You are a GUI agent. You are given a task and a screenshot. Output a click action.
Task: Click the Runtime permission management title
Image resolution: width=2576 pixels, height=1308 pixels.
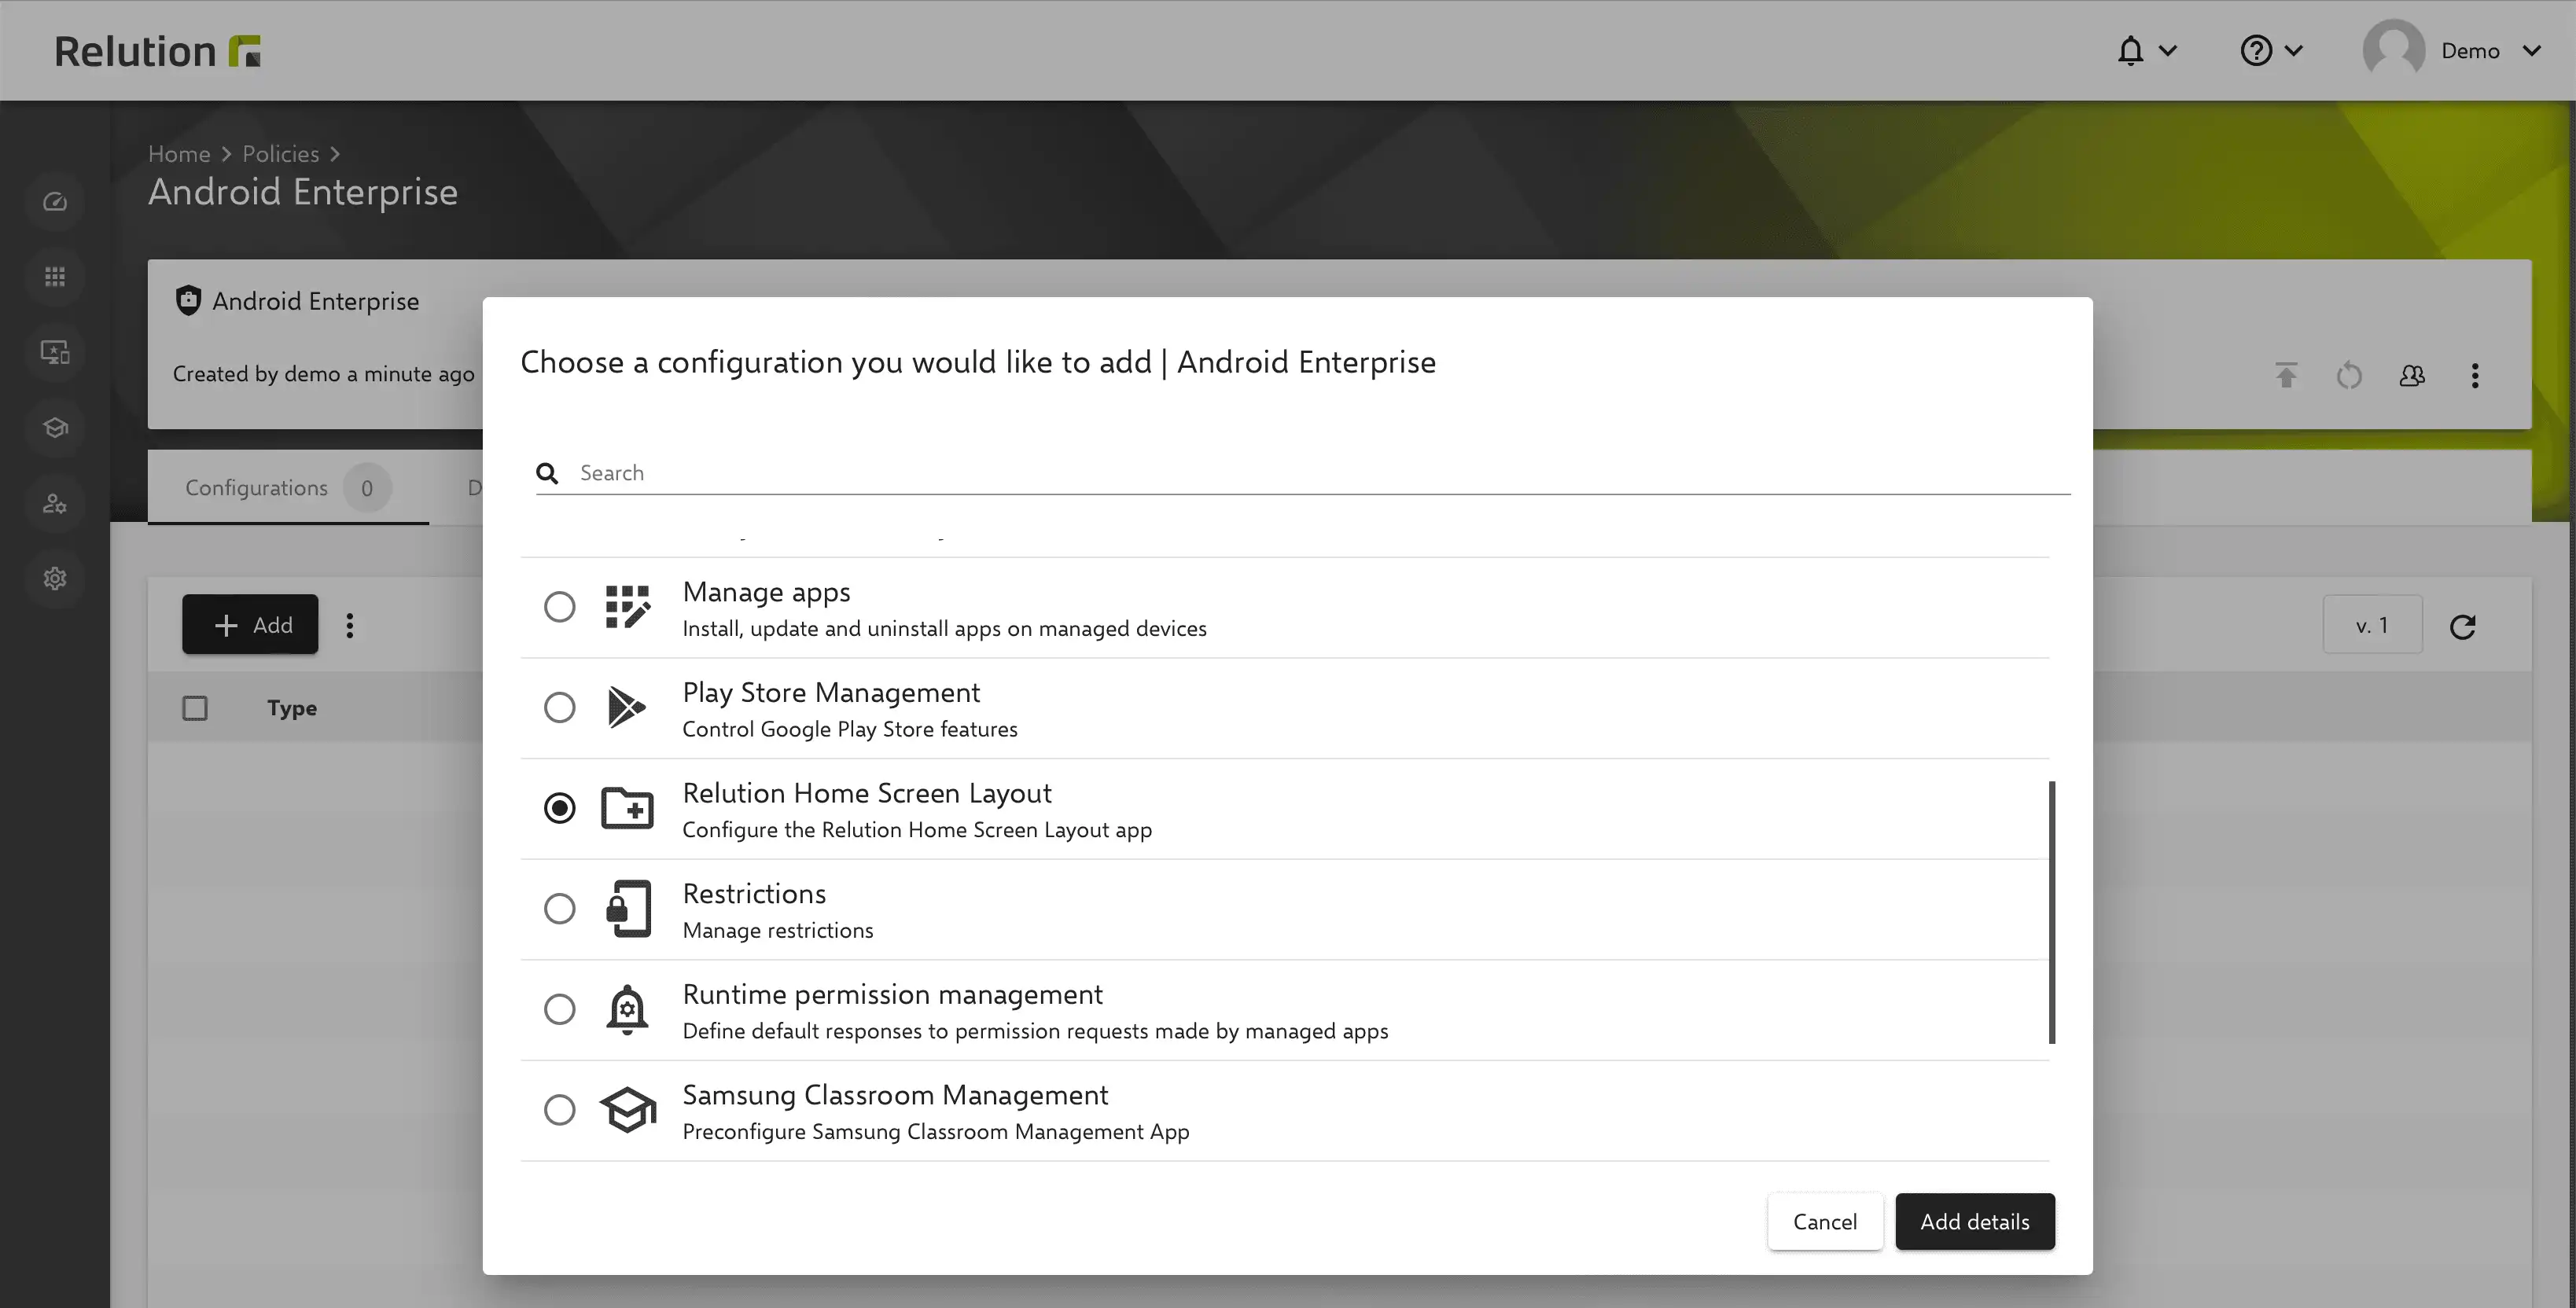[893, 994]
